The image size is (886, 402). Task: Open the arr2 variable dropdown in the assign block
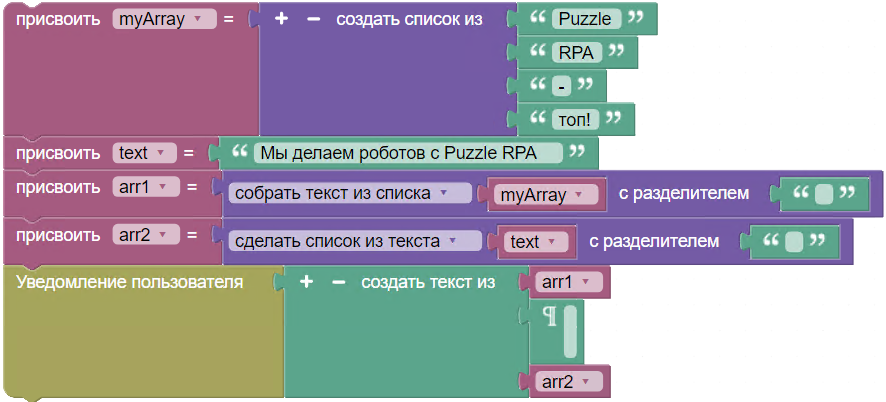(x=146, y=235)
